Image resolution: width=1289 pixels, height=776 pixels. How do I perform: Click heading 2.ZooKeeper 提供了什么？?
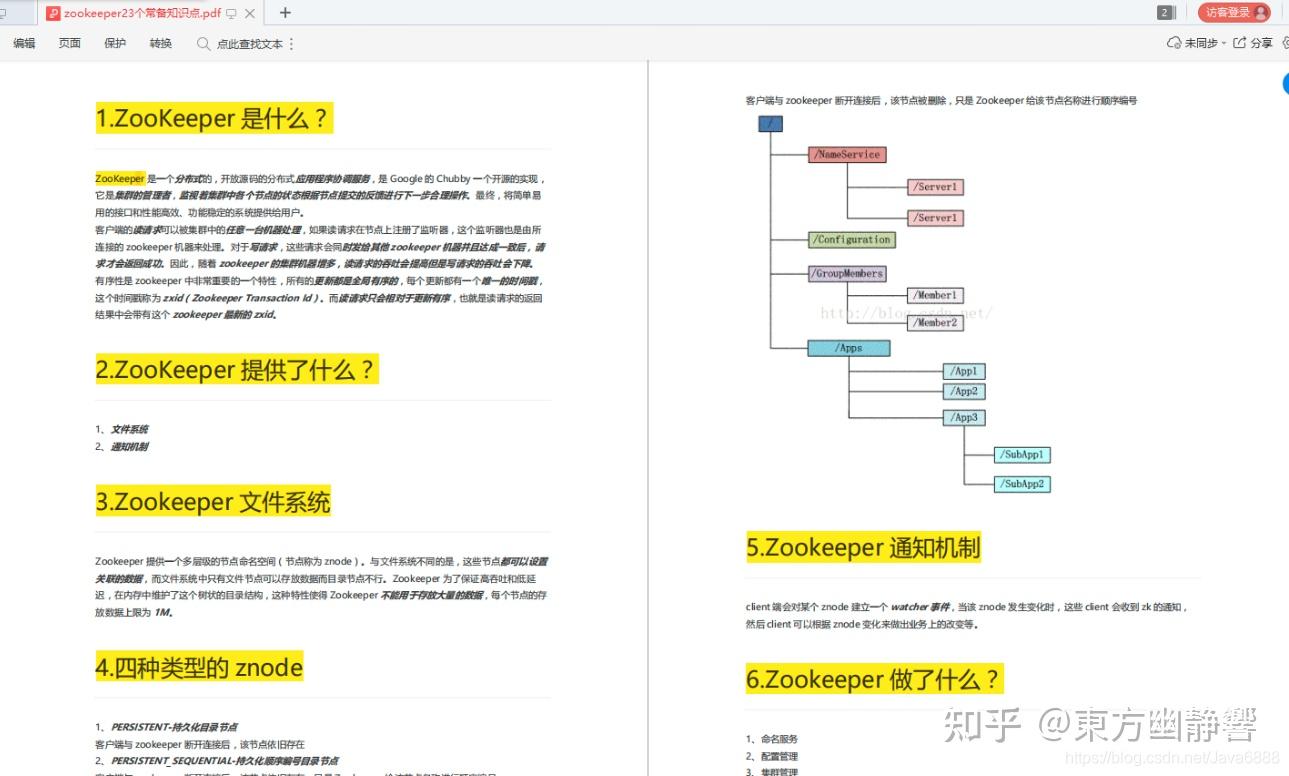[237, 369]
